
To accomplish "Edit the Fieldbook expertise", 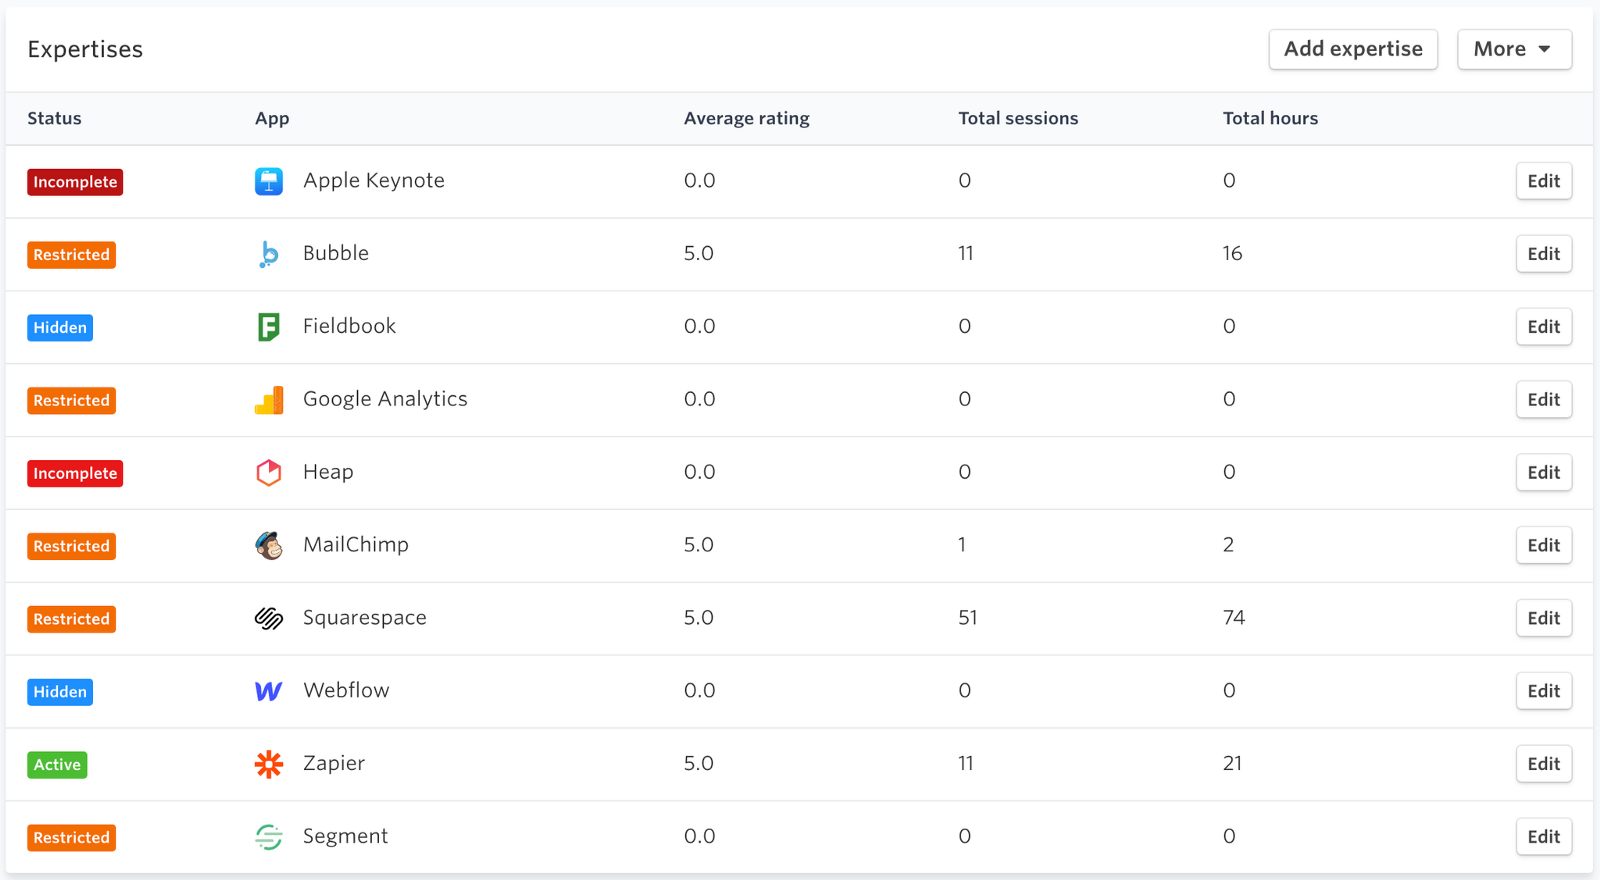I will coord(1543,327).
